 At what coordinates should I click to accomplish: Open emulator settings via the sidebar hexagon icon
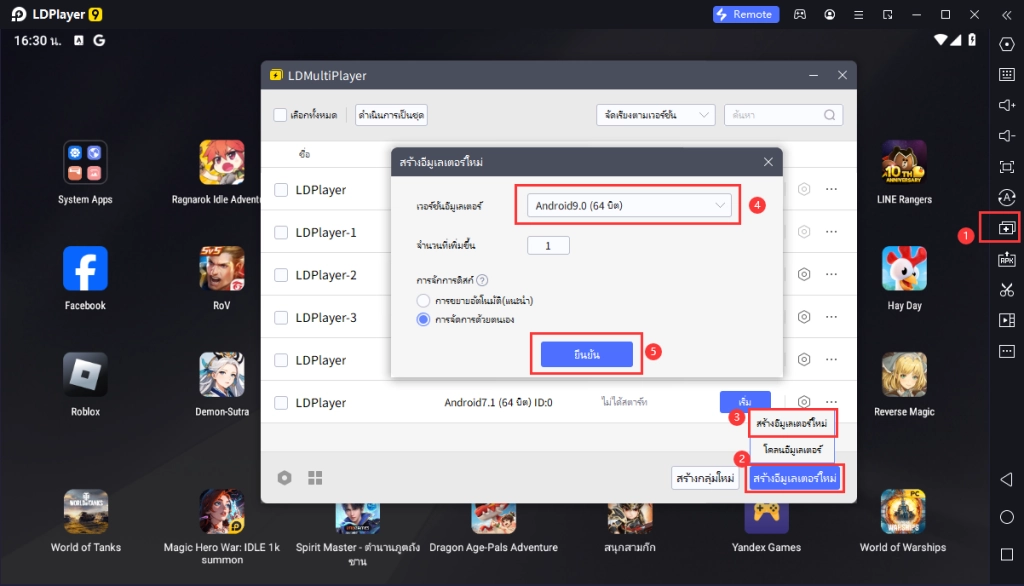click(1006, 44)
